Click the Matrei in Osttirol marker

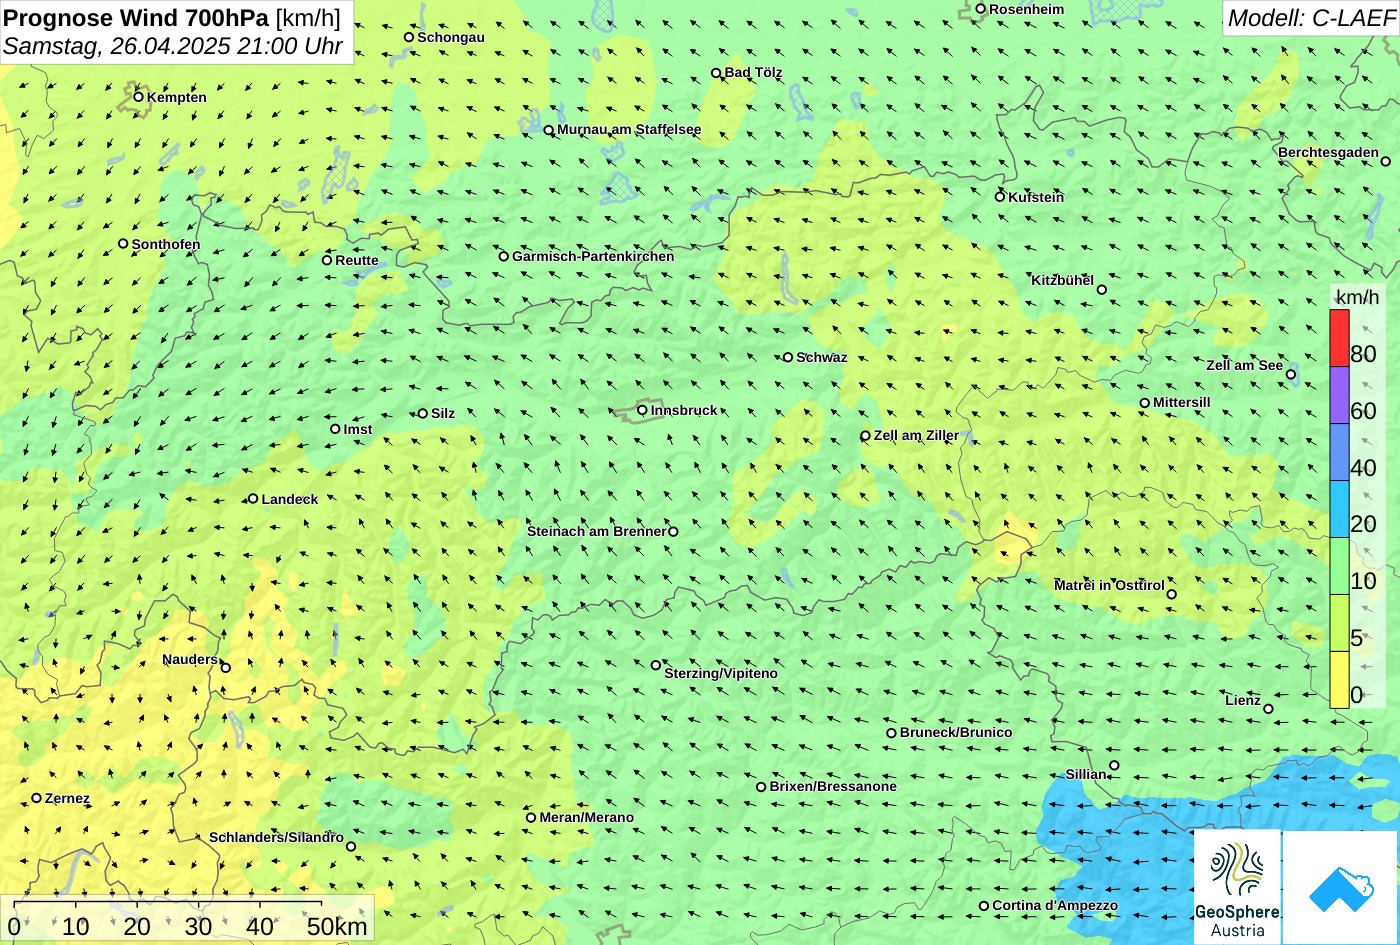point(1172,594)
